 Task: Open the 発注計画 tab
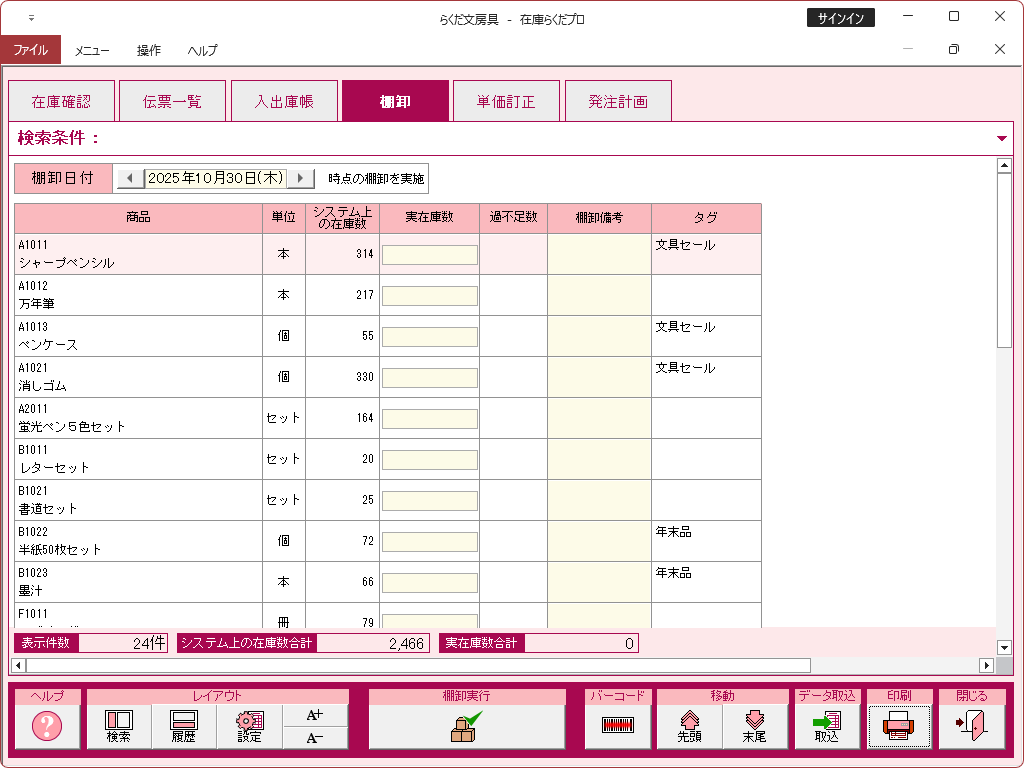617,101
